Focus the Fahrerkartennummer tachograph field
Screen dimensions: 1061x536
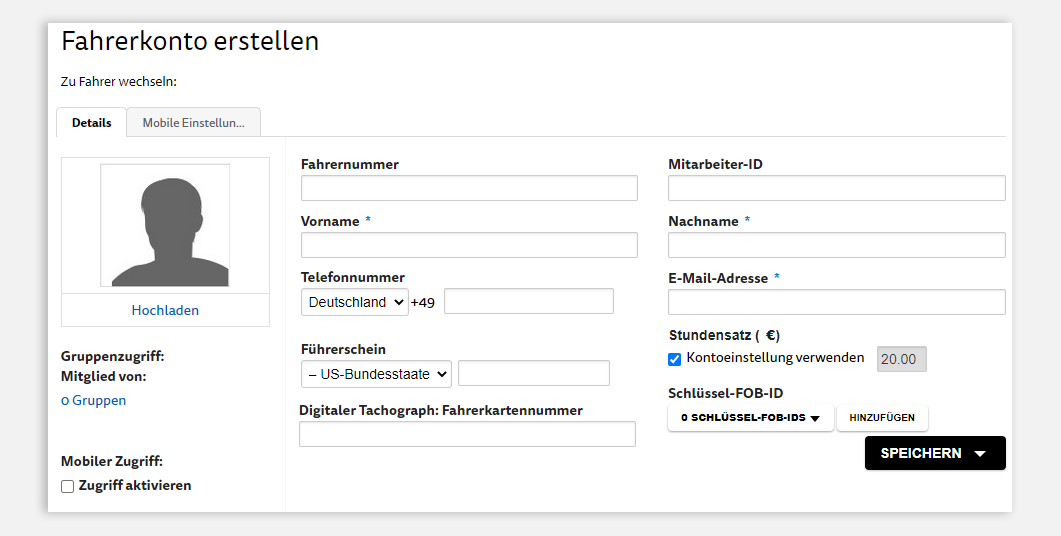[468, 434]
